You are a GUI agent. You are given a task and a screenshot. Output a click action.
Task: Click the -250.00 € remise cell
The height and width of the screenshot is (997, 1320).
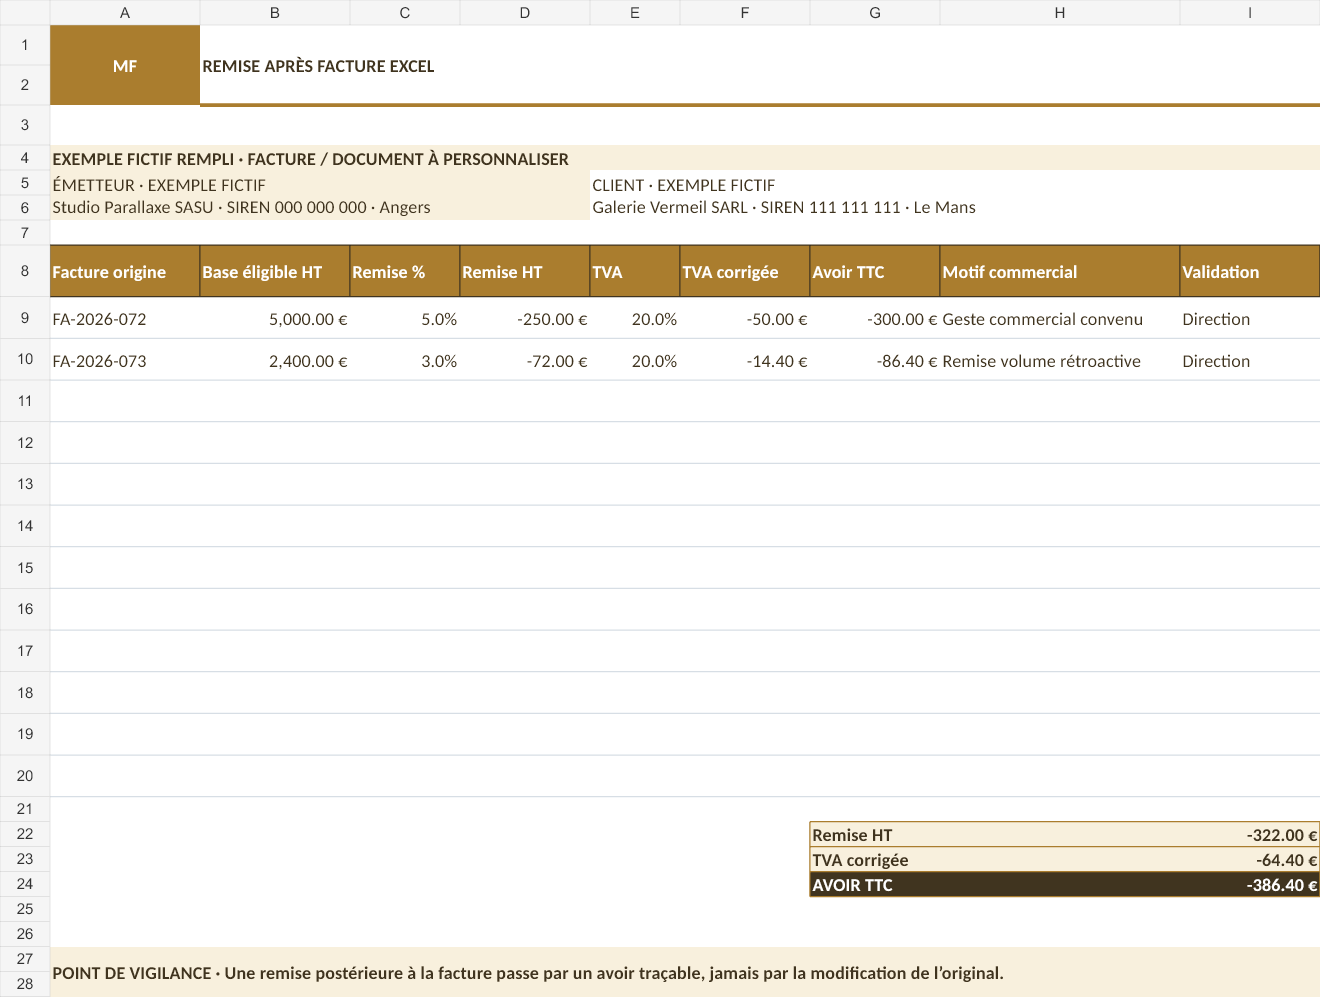[525, 318]
